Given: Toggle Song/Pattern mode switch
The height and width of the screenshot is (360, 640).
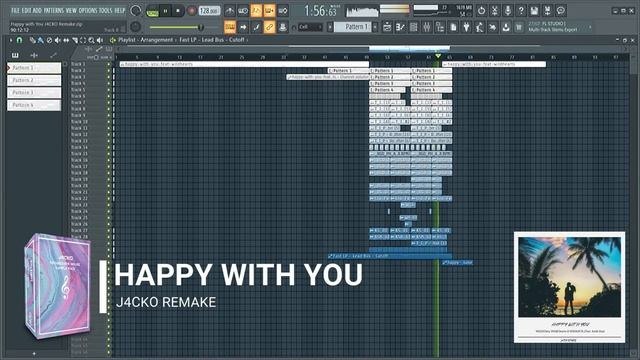Looking at the screenshot, I should (x=152, y=11).
